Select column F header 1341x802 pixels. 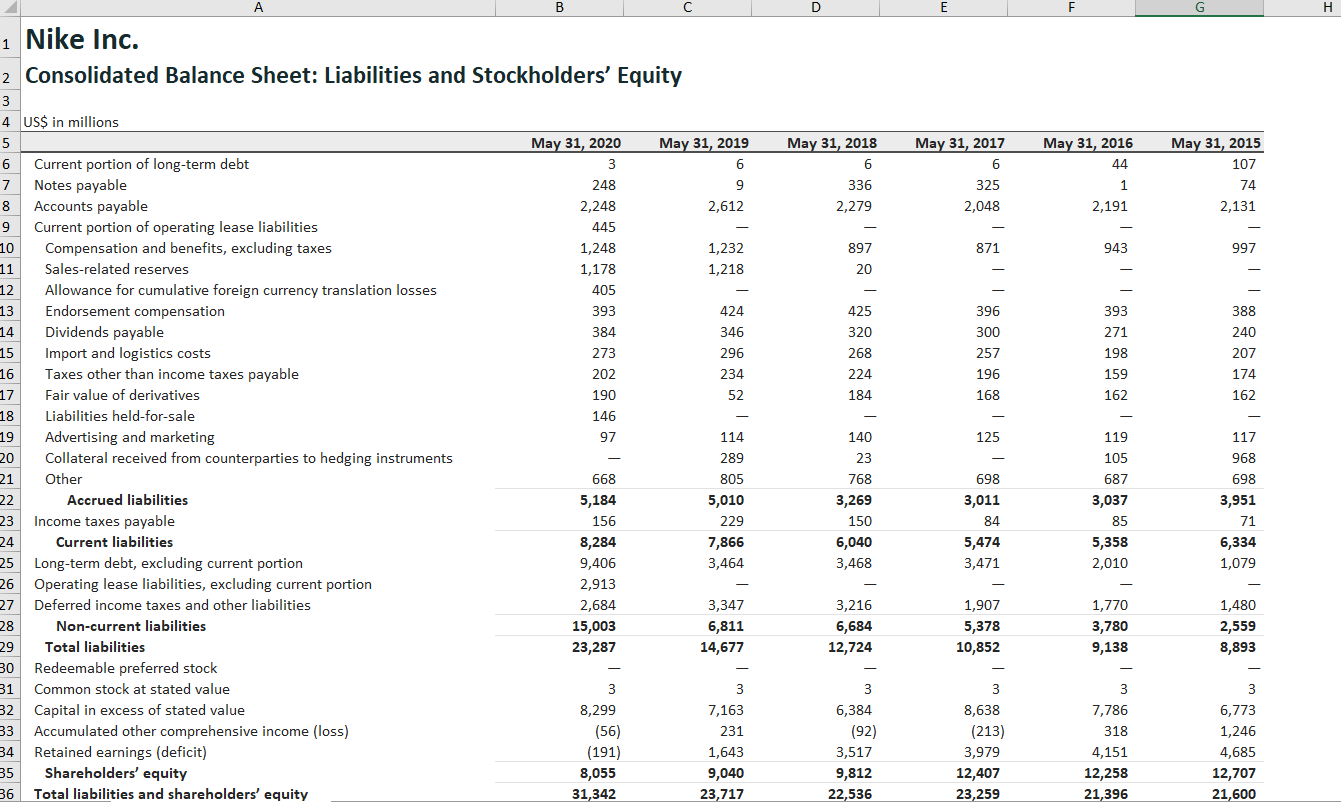(x=1071, y=8)
